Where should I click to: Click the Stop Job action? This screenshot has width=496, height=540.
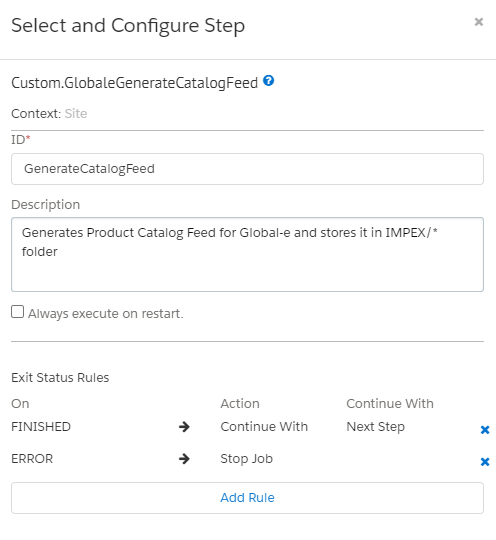(x=247, y=459)
